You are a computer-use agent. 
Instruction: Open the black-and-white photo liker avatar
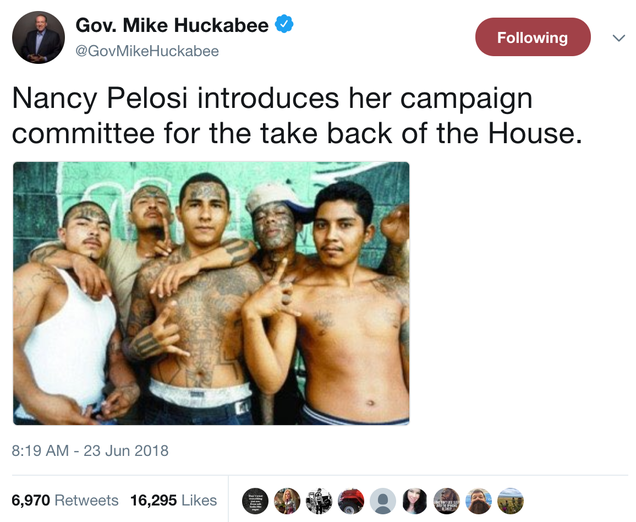[x=319, y=501]
